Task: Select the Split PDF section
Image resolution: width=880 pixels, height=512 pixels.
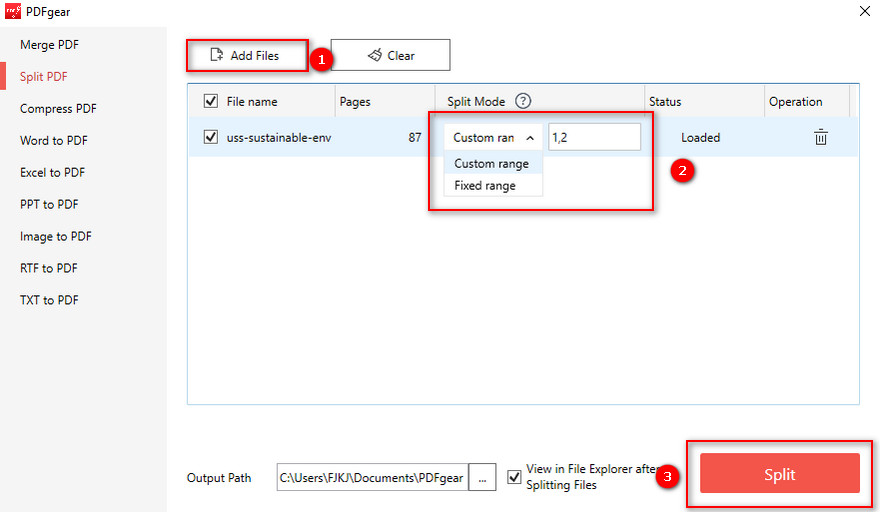Action: pyautogui.click(x=44, y=77)
